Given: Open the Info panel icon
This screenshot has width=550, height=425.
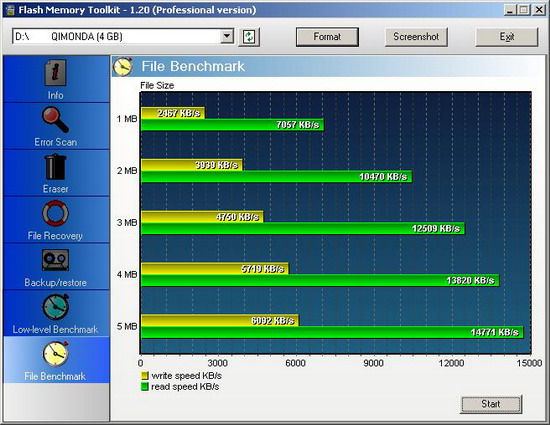Looking at the screenshot, I should 55,73.
